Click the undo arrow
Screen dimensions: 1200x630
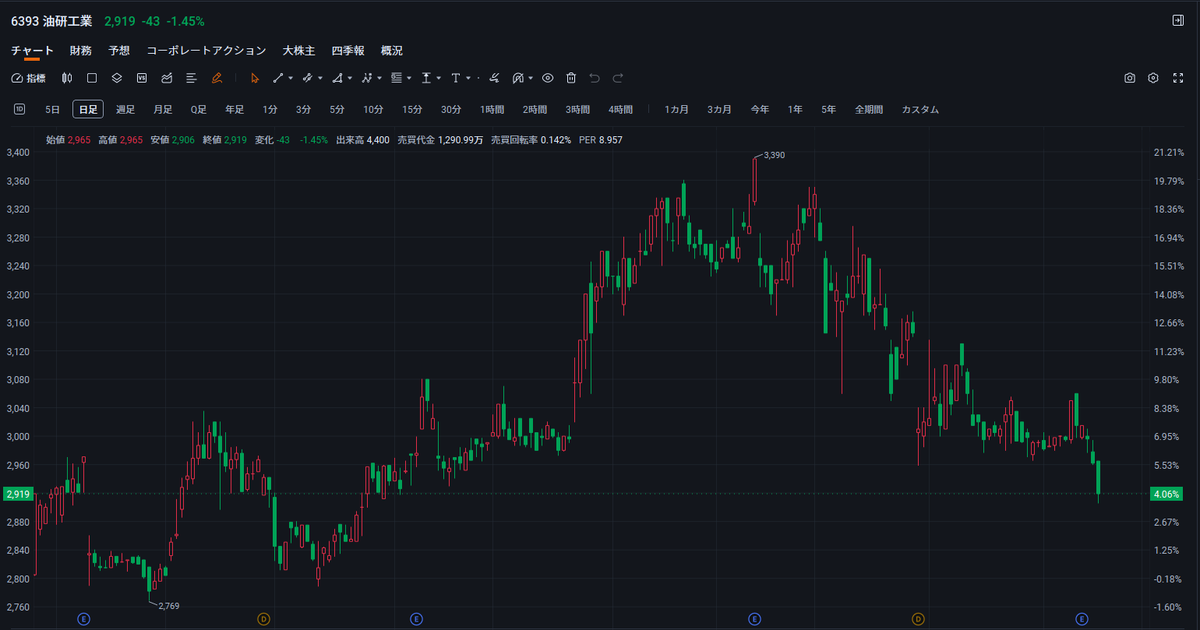tap(594, 78)
